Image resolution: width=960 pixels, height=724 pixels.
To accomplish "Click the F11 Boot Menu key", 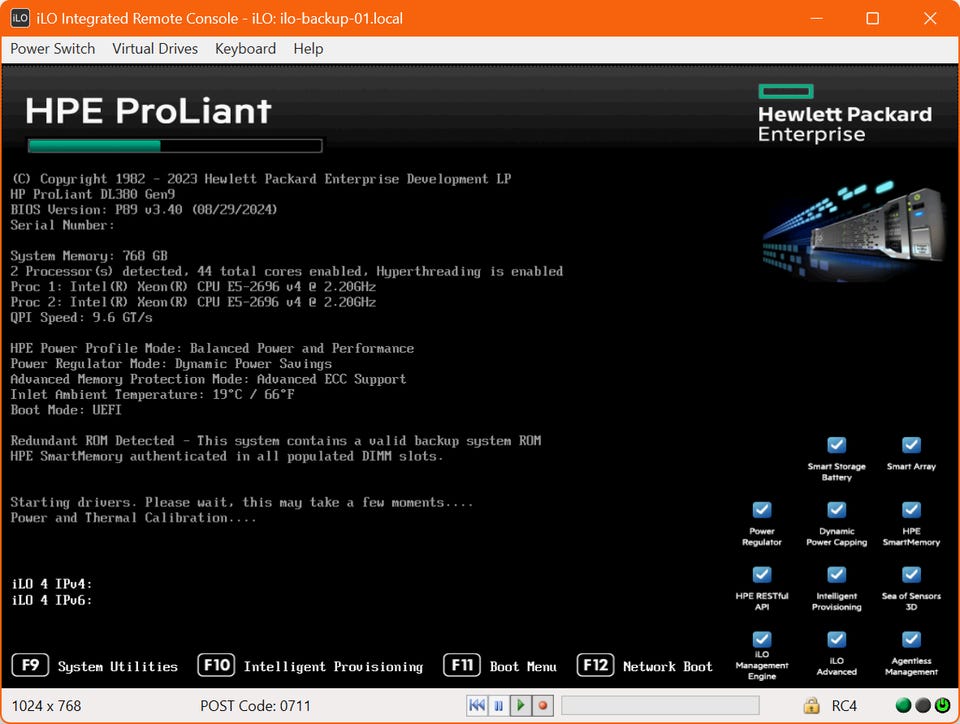I will click(x=462, y=665).
